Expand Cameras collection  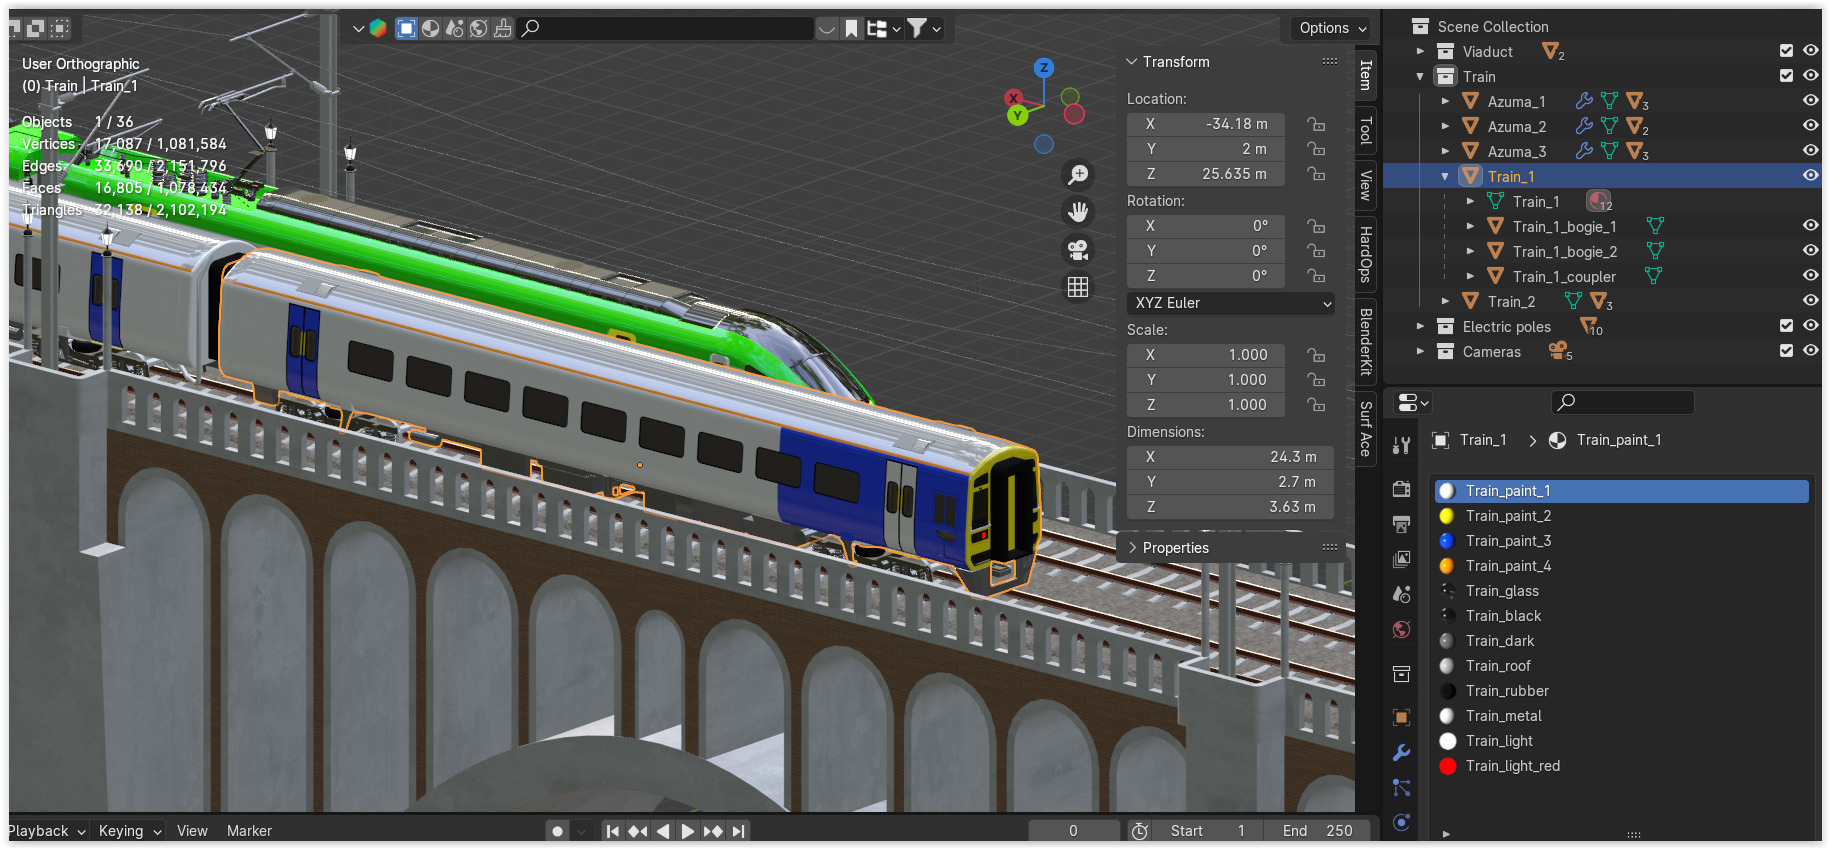[x=1420, y=351]
